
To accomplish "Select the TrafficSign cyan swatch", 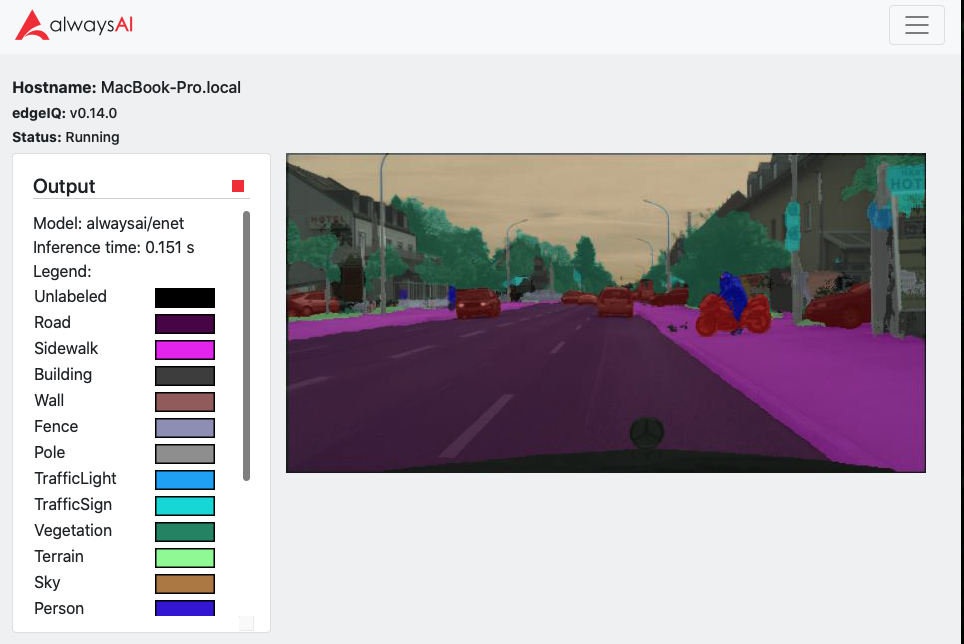I will tap(184, 506).
